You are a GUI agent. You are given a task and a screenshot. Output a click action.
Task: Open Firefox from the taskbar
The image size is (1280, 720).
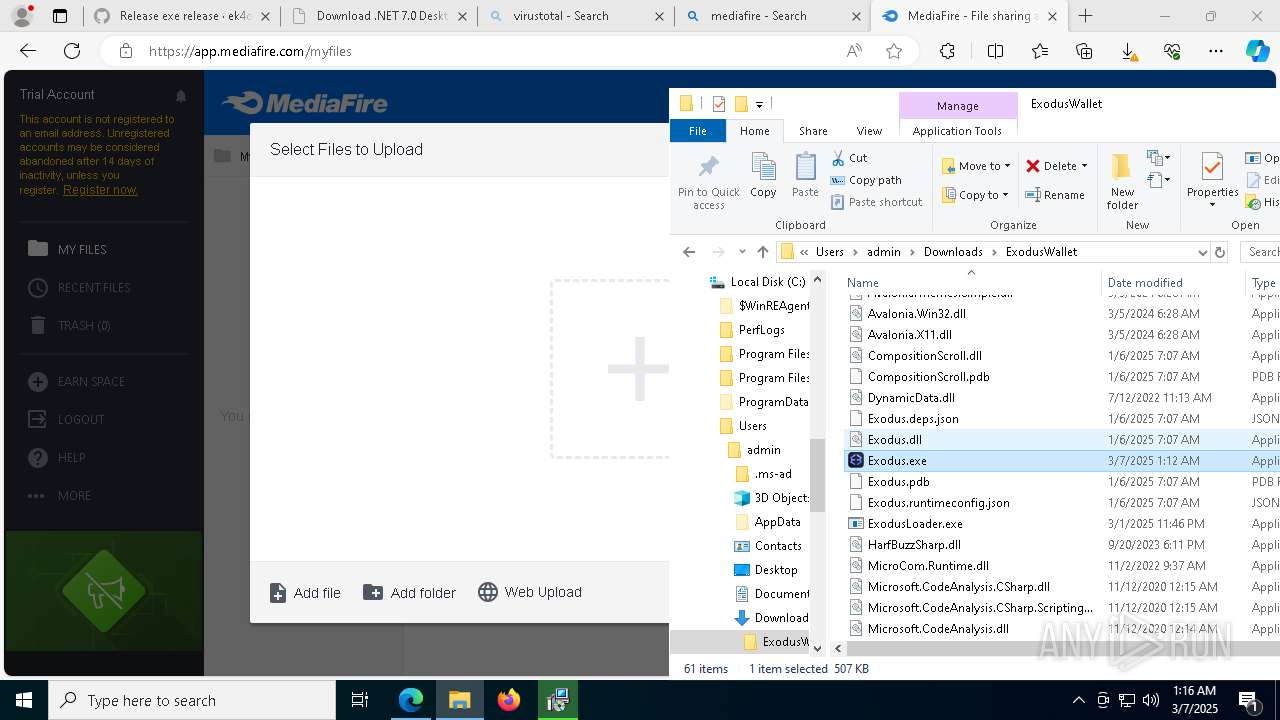tap(508, 700)
